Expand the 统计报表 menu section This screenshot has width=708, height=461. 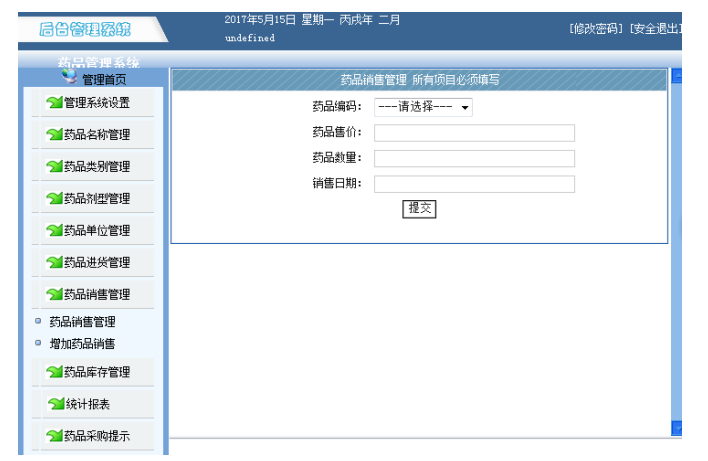click(x=97, y=404)
